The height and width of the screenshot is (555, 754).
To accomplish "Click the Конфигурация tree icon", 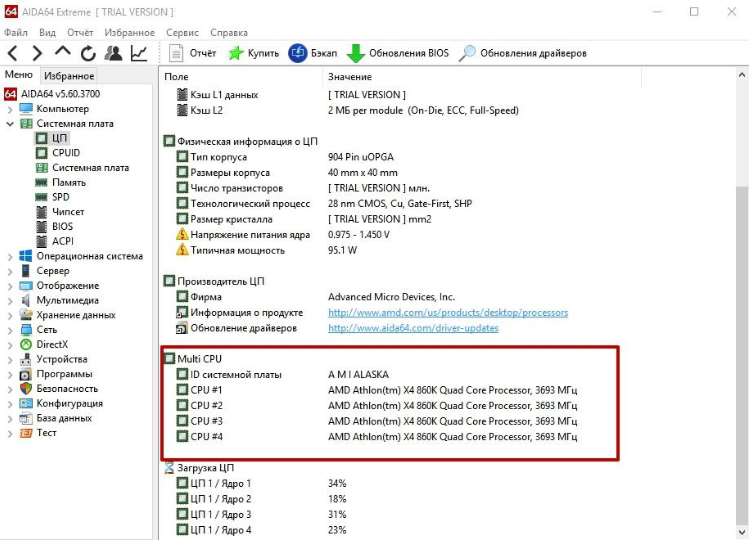I will 25,404.
